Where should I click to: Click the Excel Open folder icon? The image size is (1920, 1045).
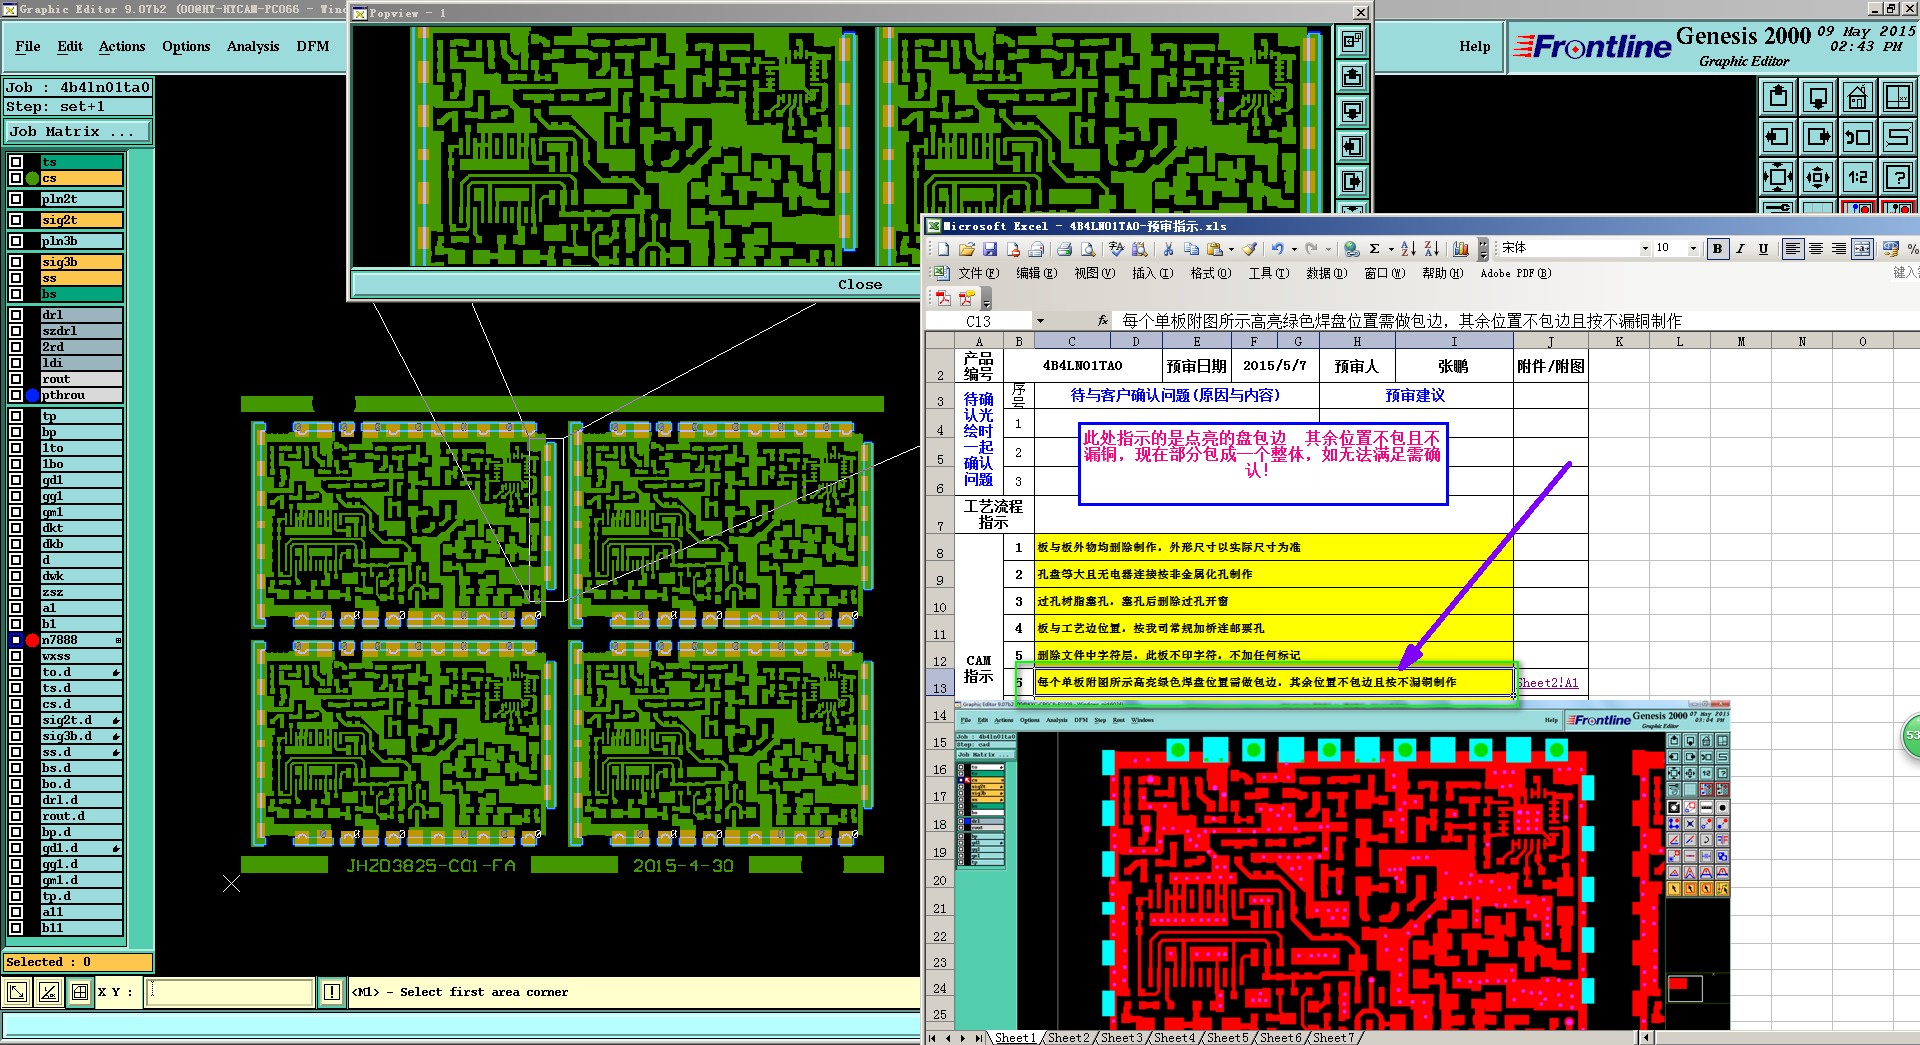tap(966, 249)
